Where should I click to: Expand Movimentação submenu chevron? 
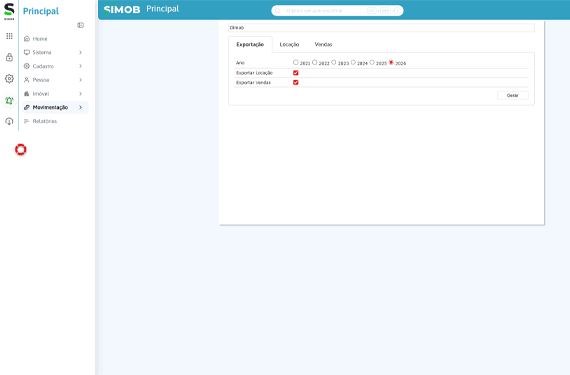pos(80,107)
